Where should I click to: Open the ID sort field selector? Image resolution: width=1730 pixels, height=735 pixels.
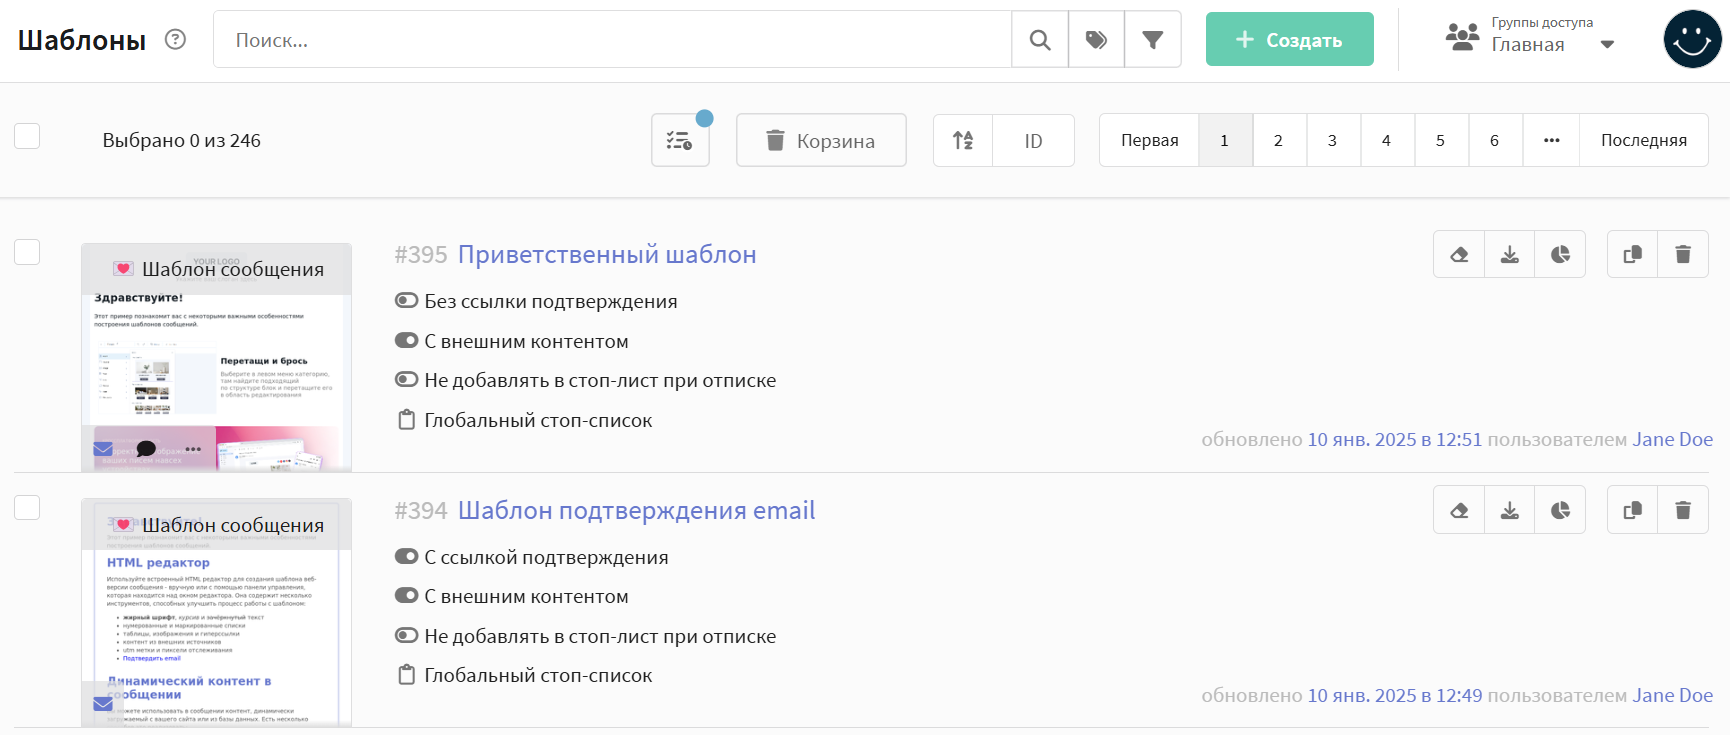[x=1033, y=140]
